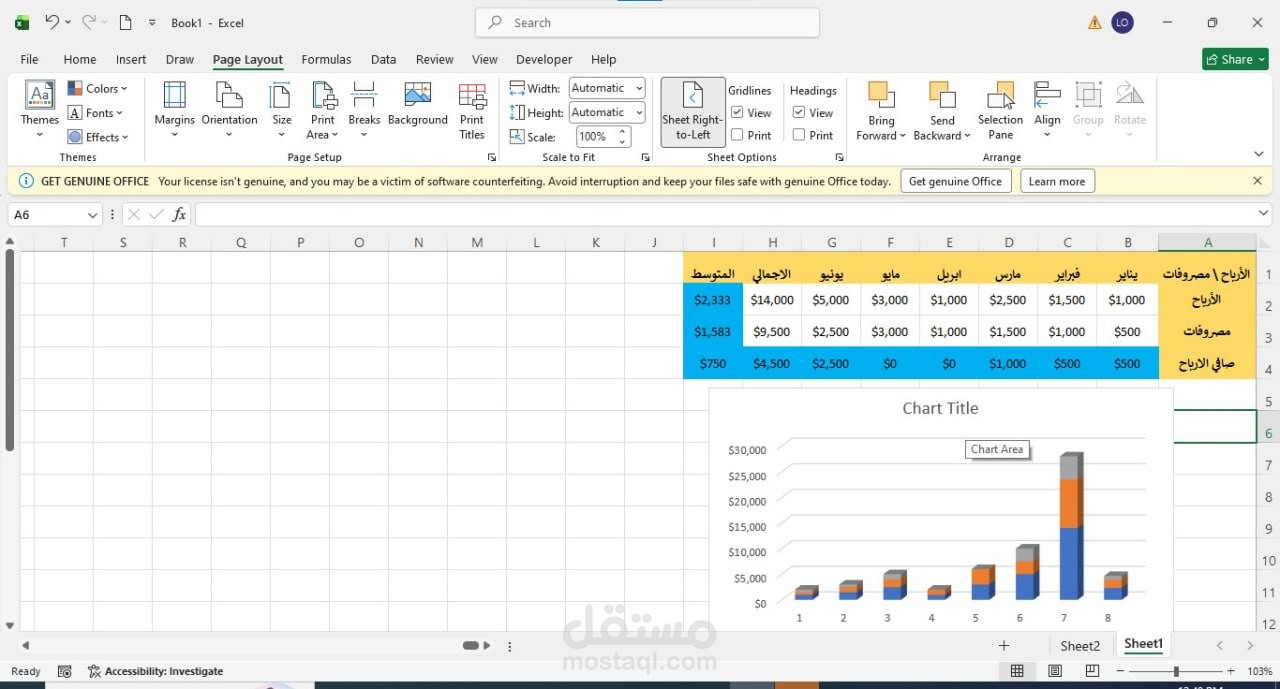Switch to Normal view icon

[1017, 671]
